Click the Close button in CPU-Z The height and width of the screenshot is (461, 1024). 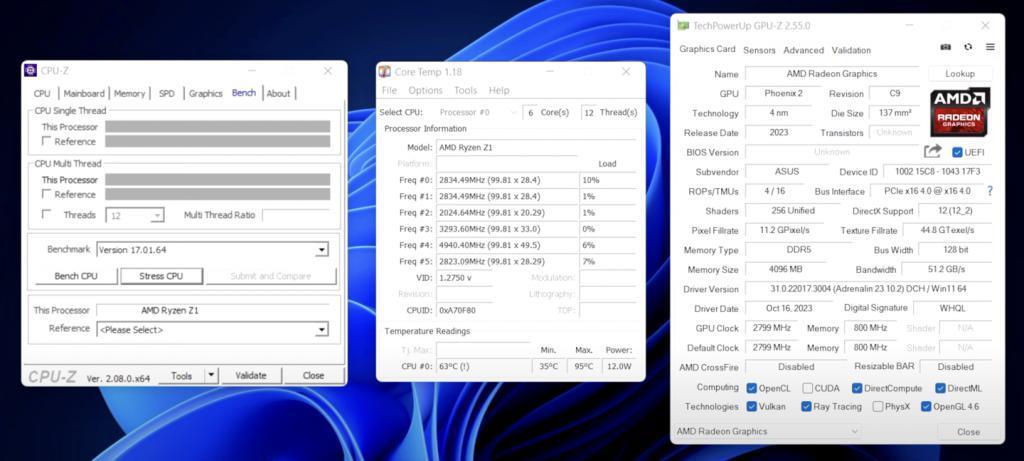313,375
